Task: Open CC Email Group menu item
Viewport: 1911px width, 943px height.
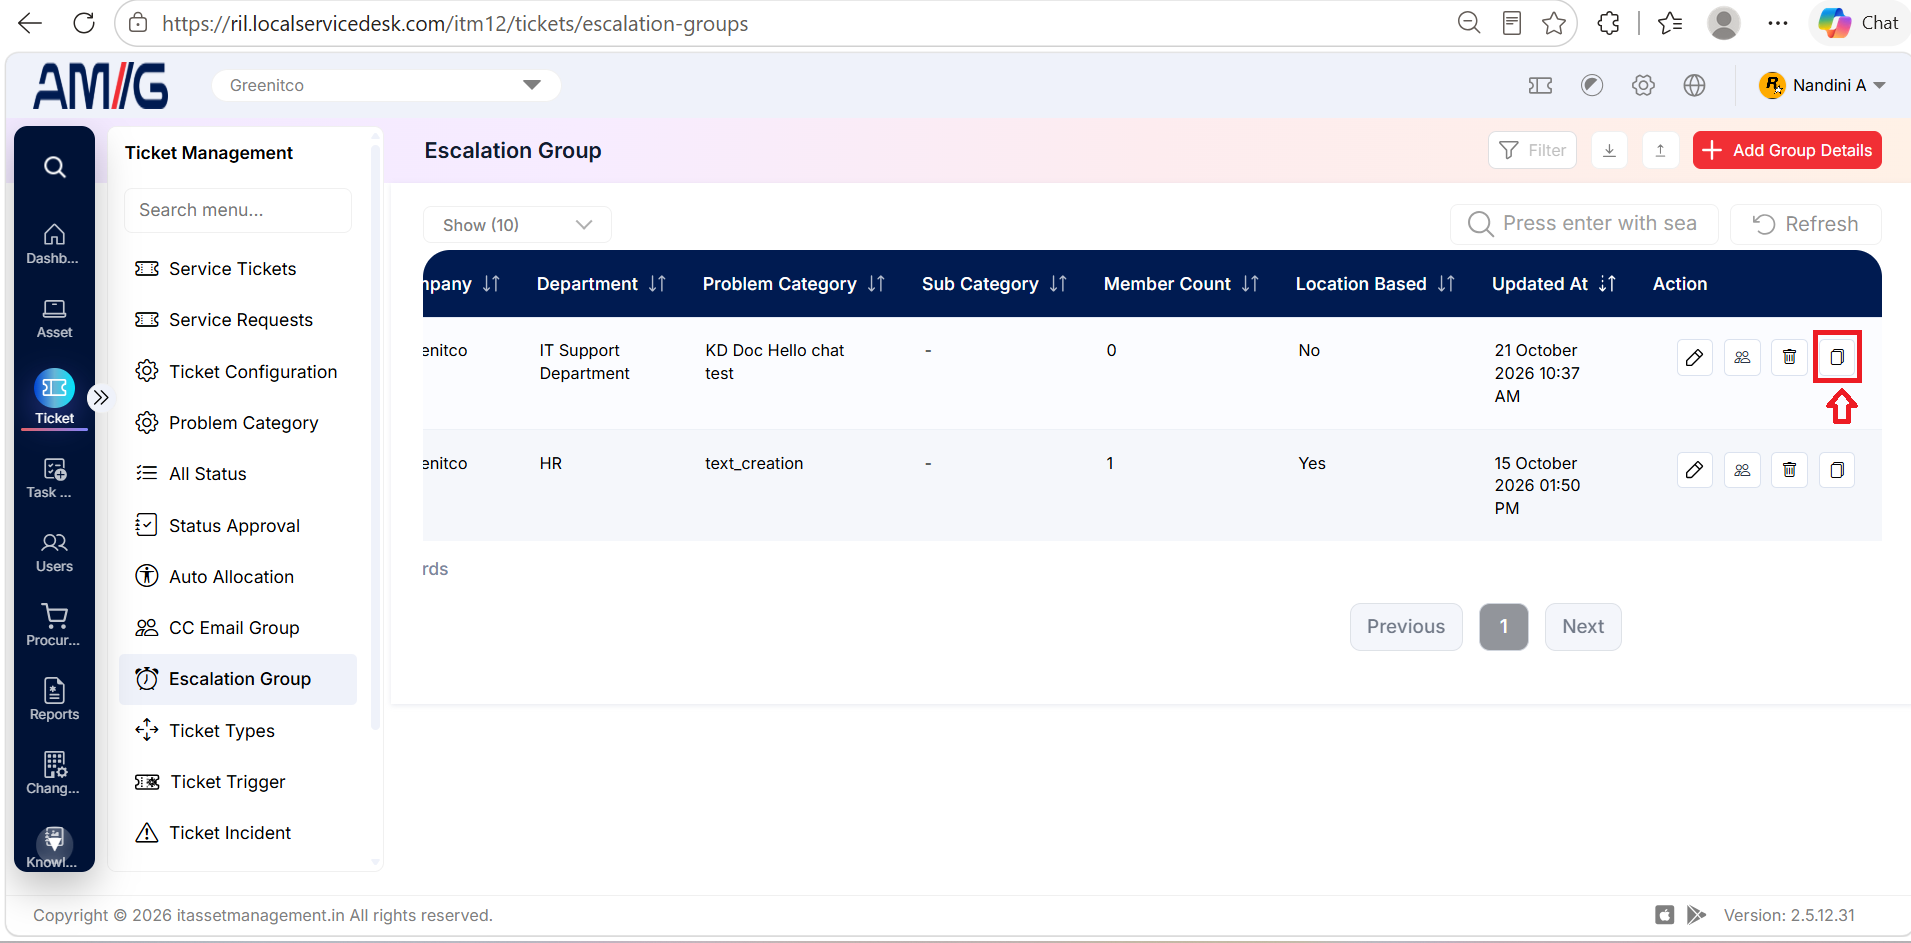Action: tap(238, 628)
